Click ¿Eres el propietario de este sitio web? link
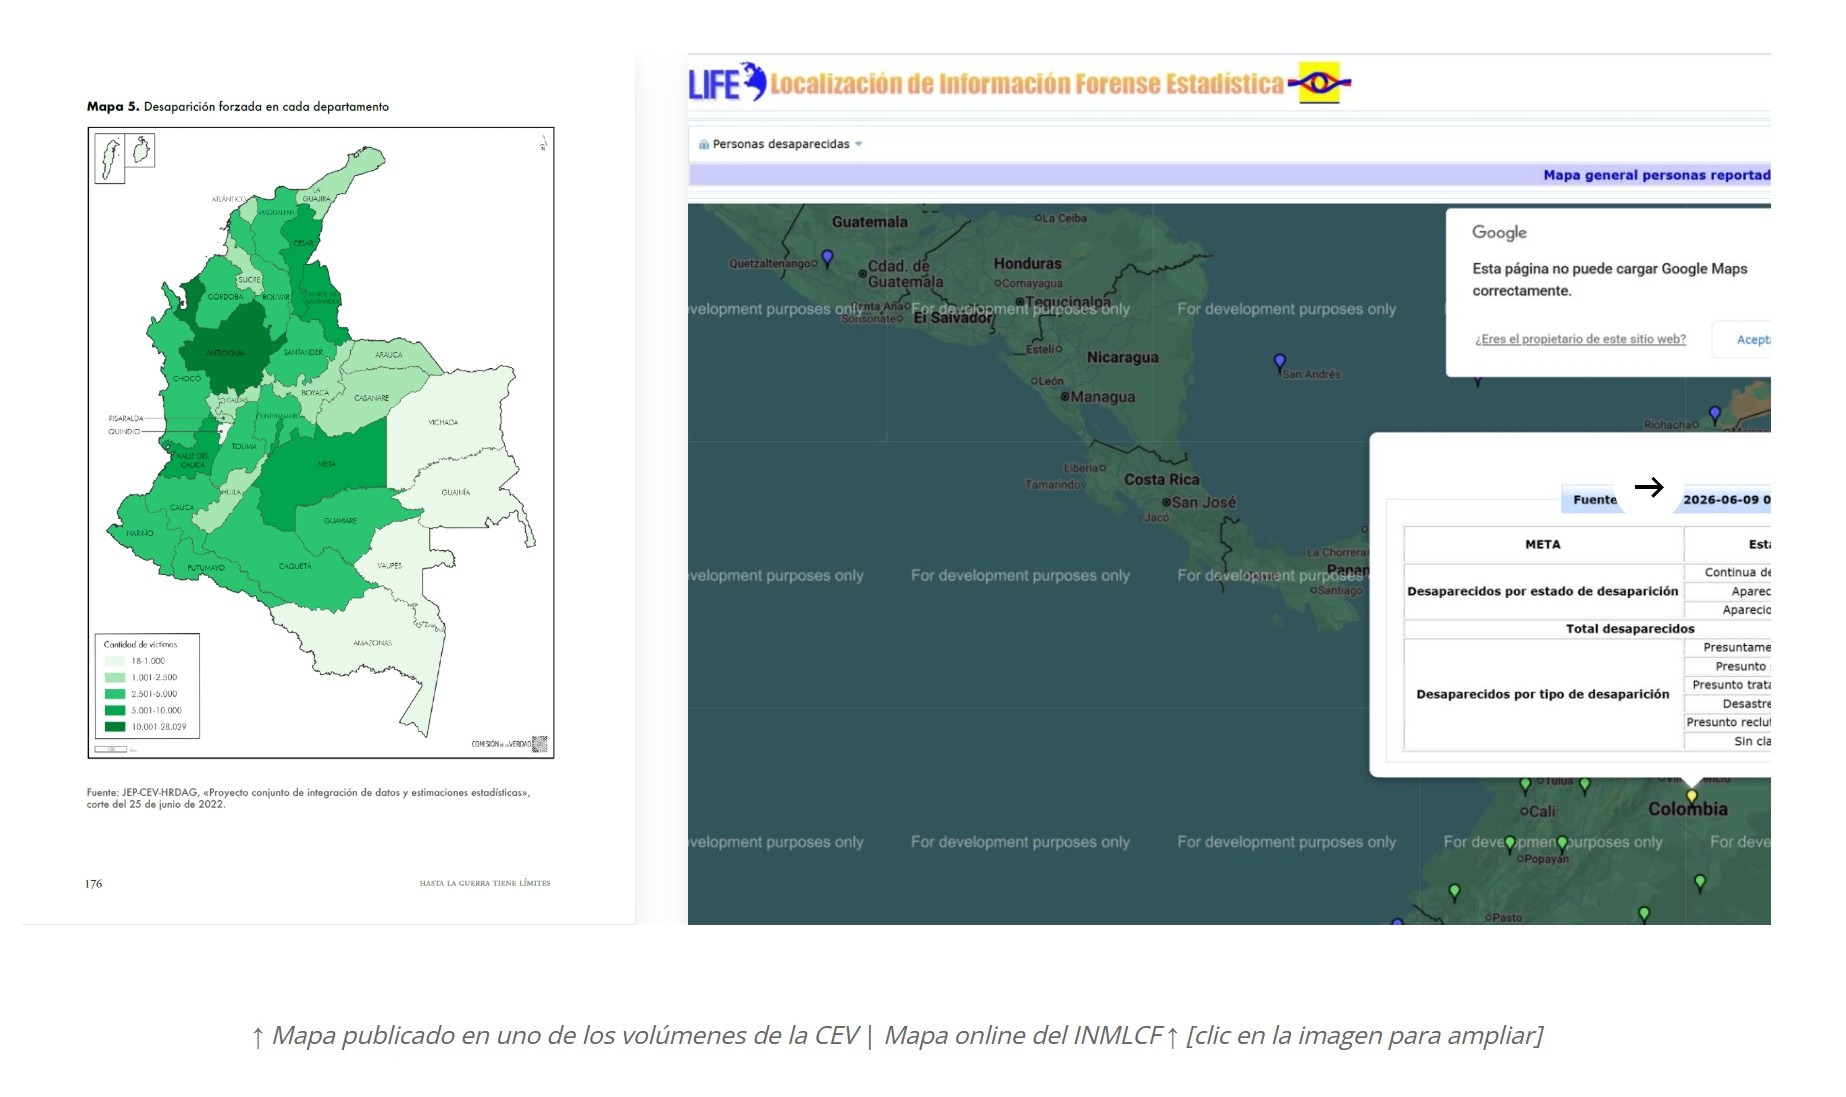This screenshot has width=1846, height=1097. click(1580, 339)
